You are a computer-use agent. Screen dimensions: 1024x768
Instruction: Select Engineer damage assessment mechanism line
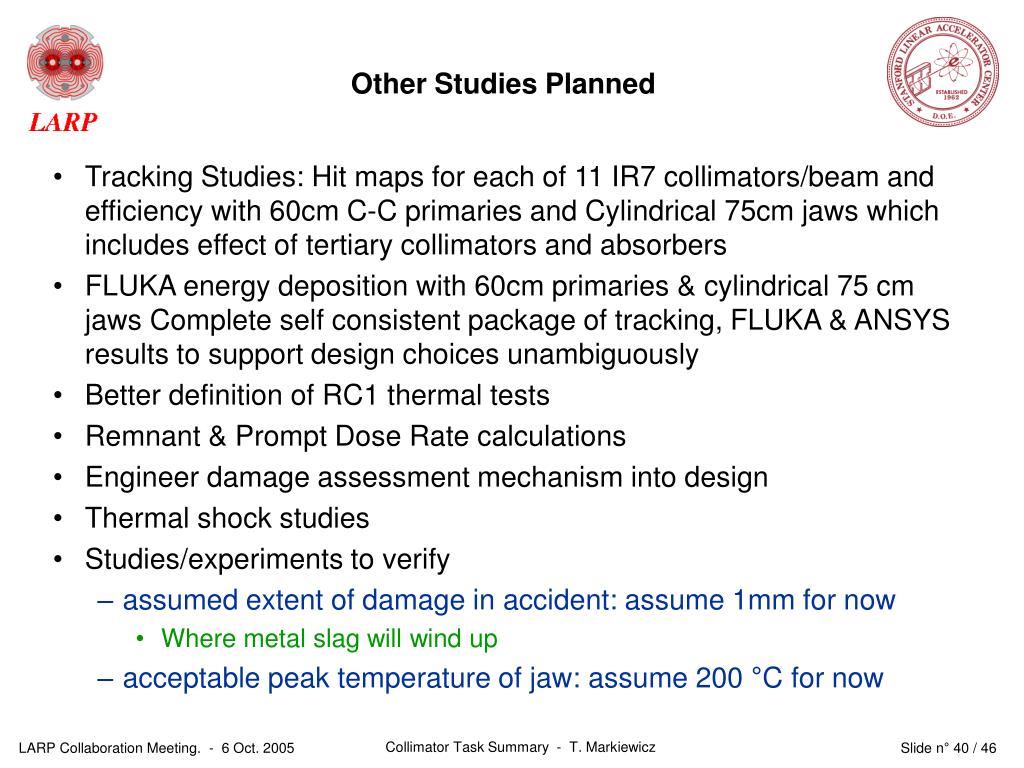pyautogui.click(x=426, y=477)
